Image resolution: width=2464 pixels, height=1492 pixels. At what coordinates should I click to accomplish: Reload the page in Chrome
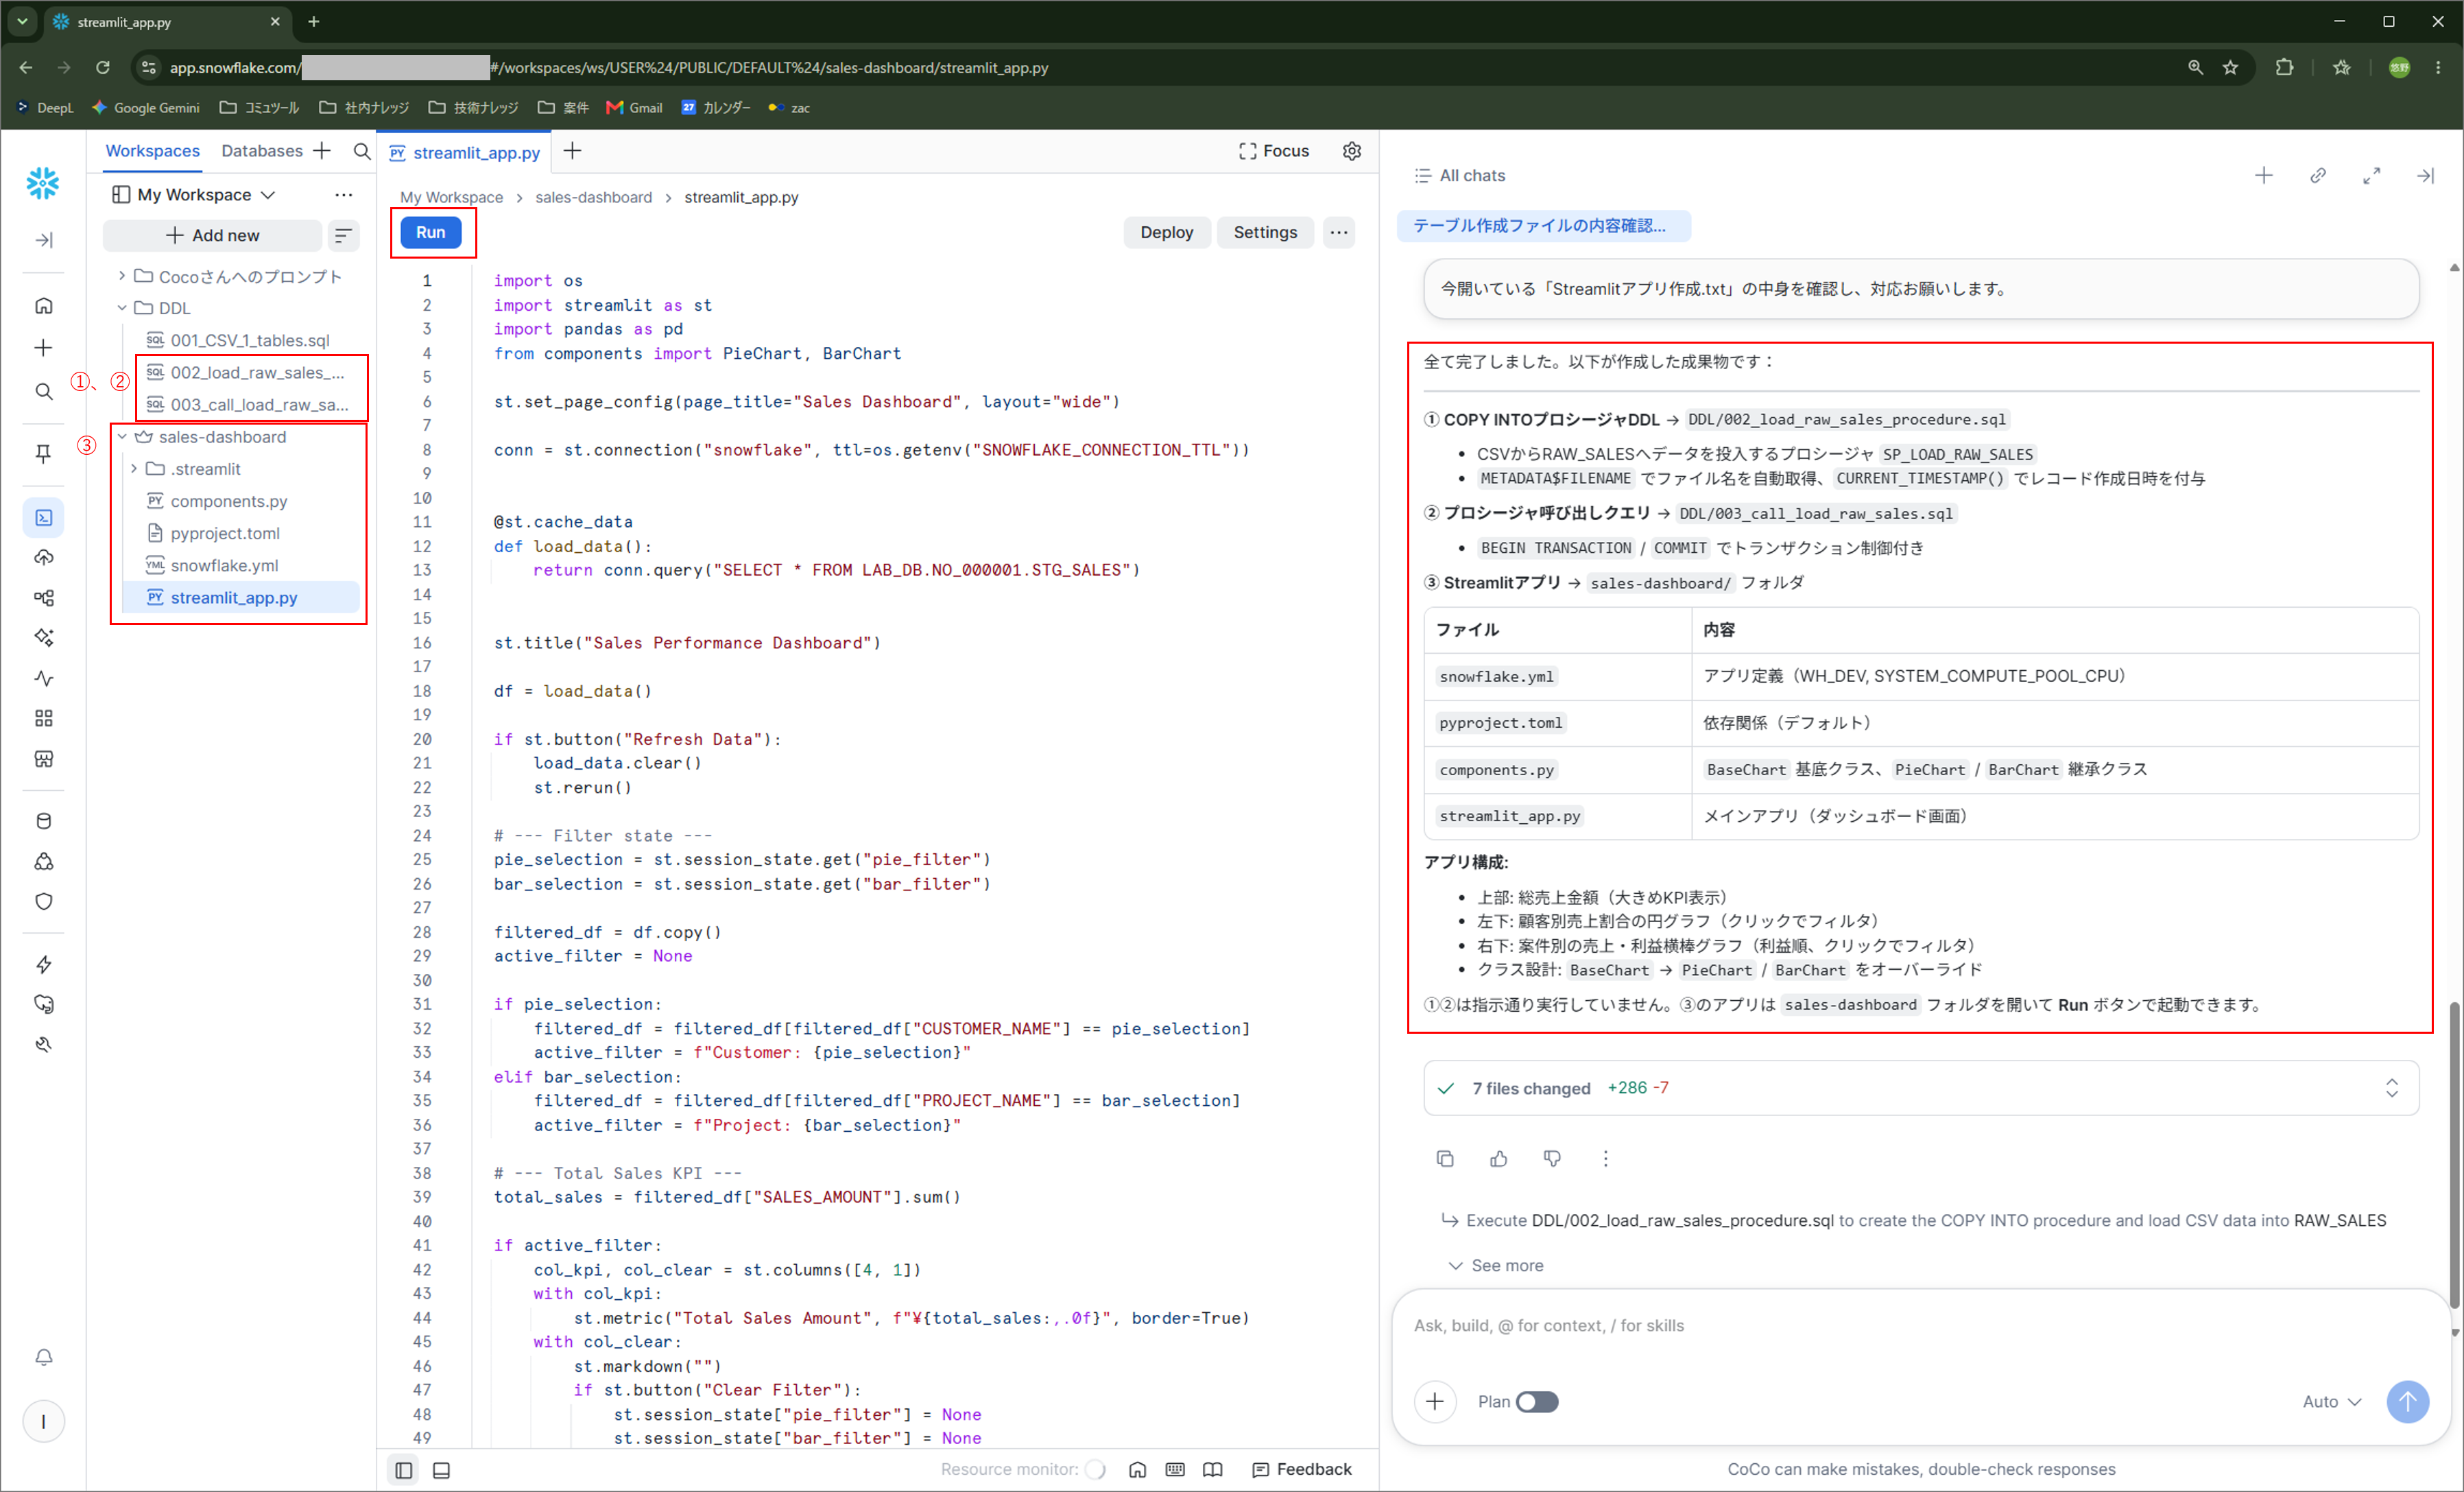pyautogui.click(x=102, y=67)
